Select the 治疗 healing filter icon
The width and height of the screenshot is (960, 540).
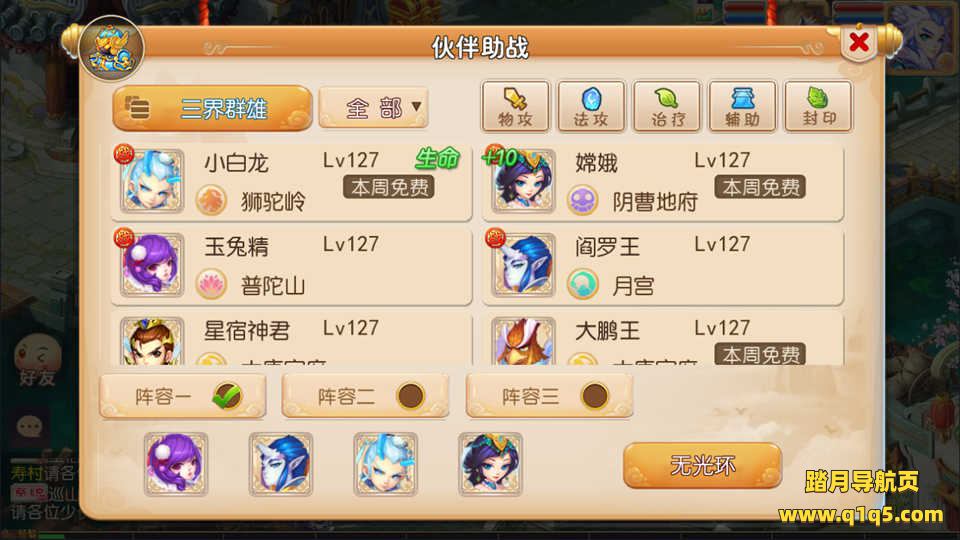click(x=667, y=107)
